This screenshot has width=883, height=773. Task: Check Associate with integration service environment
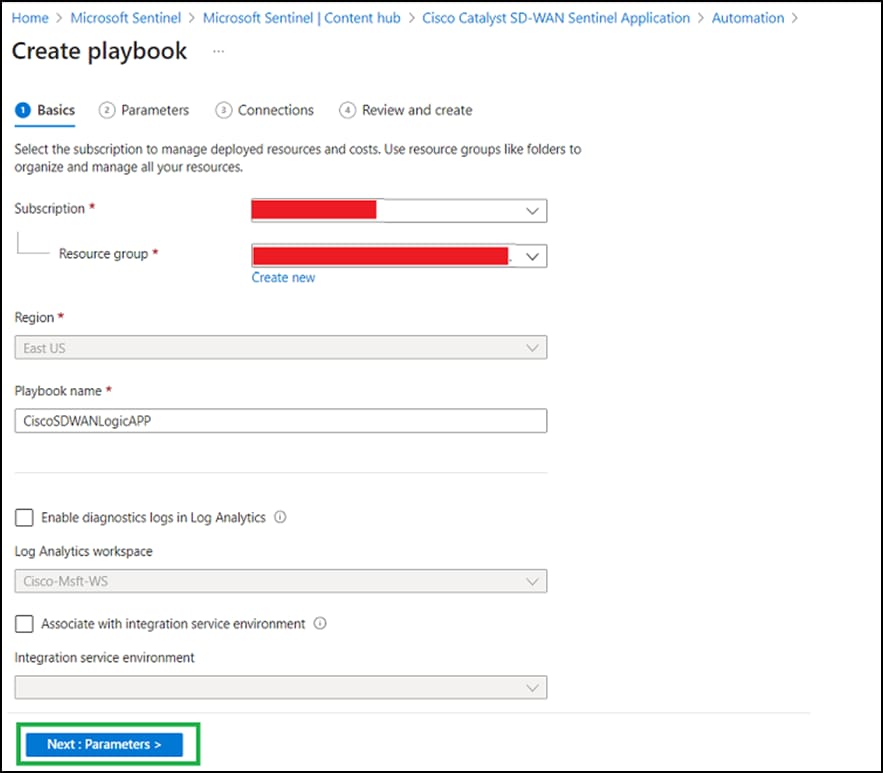click(x=24, y=624)
